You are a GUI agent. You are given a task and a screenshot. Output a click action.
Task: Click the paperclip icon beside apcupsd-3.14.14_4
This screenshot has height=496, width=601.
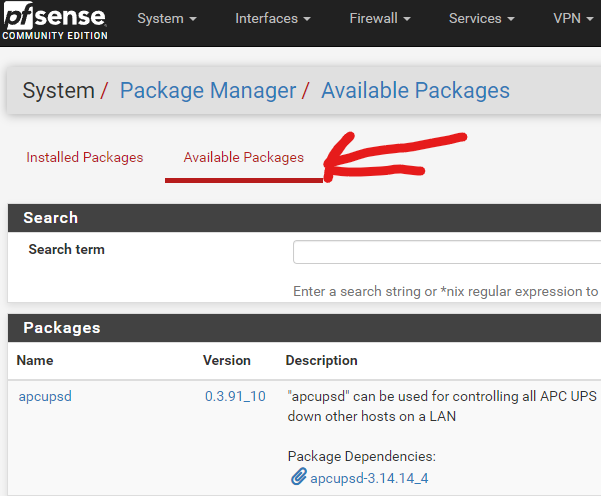click(298, 477)
